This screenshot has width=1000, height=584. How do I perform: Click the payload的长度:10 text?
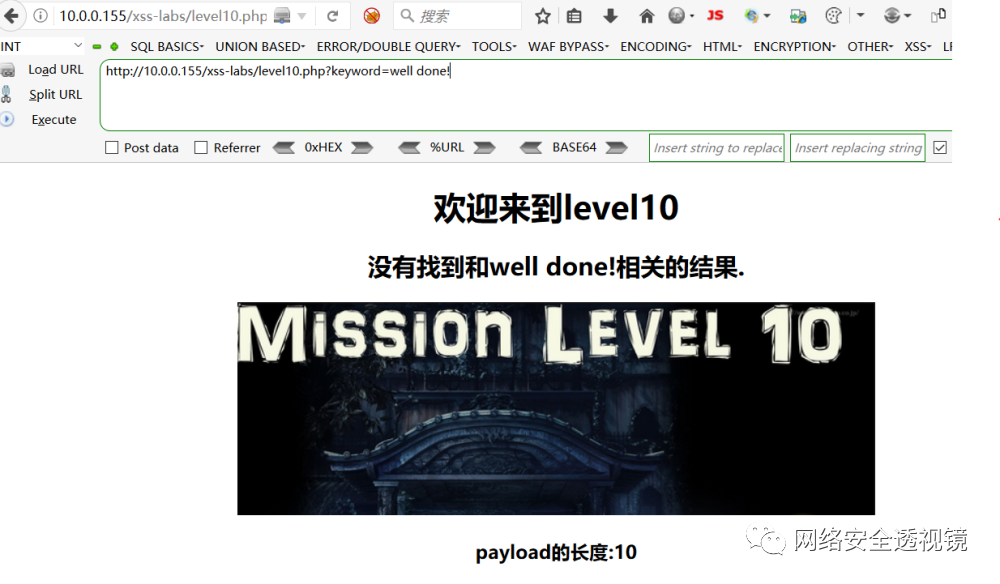[556, 552]
